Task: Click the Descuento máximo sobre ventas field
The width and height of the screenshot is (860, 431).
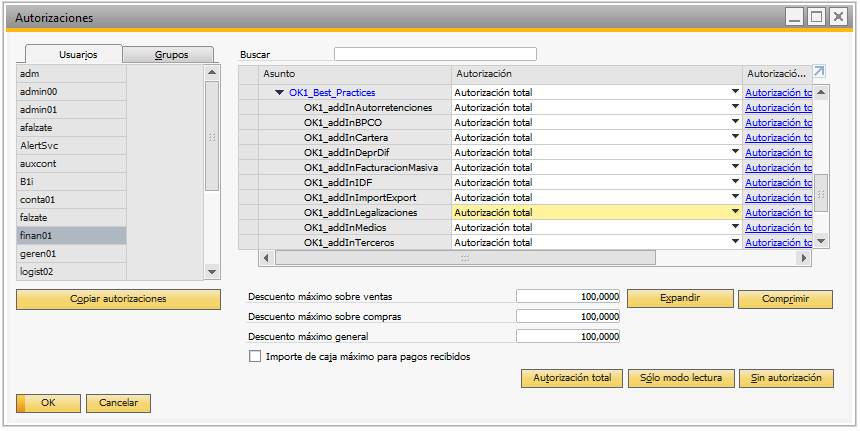Action: 568,297
